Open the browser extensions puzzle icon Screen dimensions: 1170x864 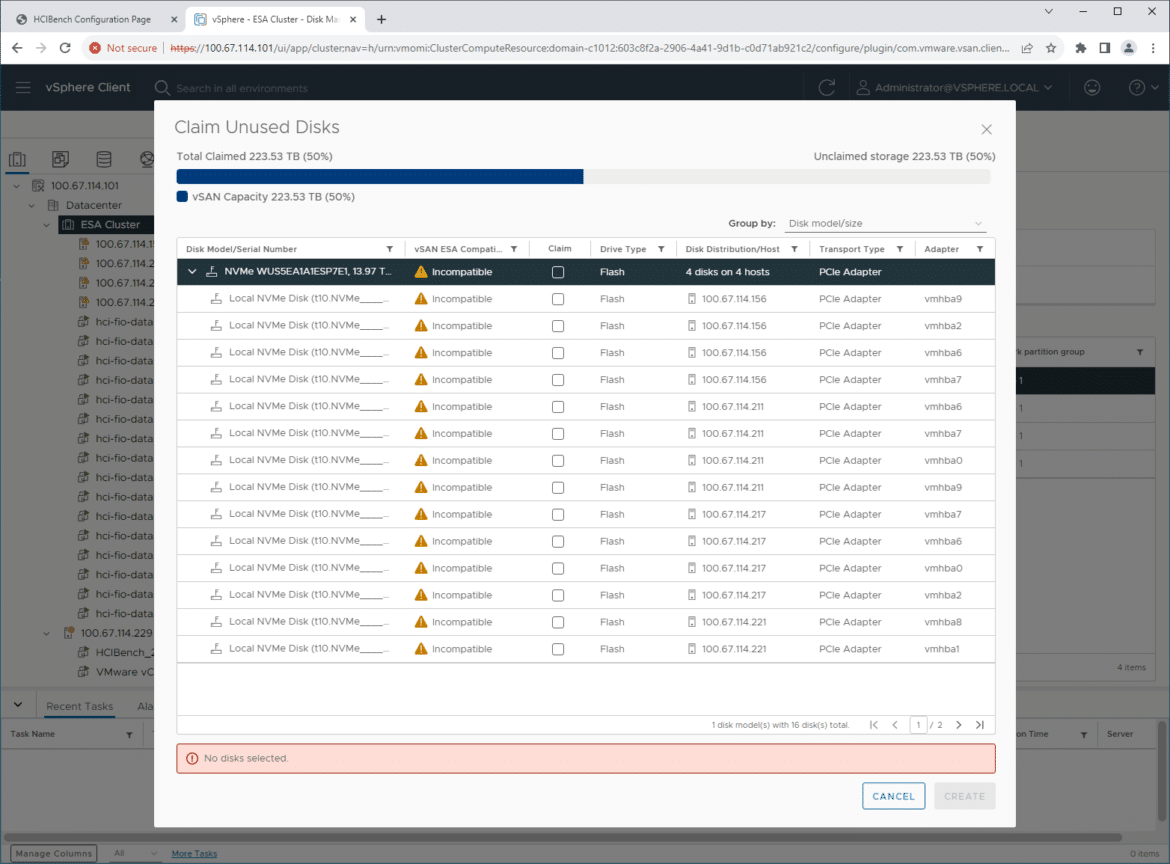[x=1080, y=48]
